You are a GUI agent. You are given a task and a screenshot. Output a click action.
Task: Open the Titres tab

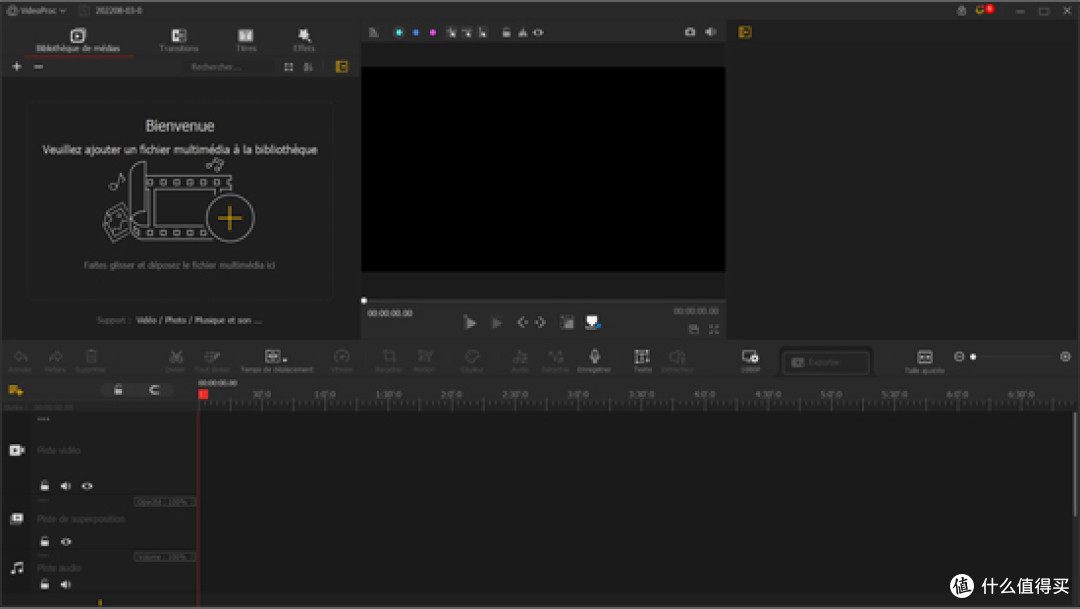246,40
